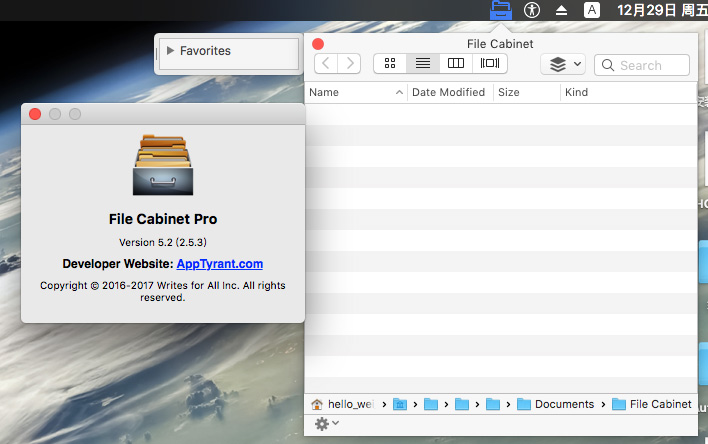Viewport: 708px width, 444px height.
Task: Click the File Cabinet Pro drawer icon
Action: click(163, 165)
